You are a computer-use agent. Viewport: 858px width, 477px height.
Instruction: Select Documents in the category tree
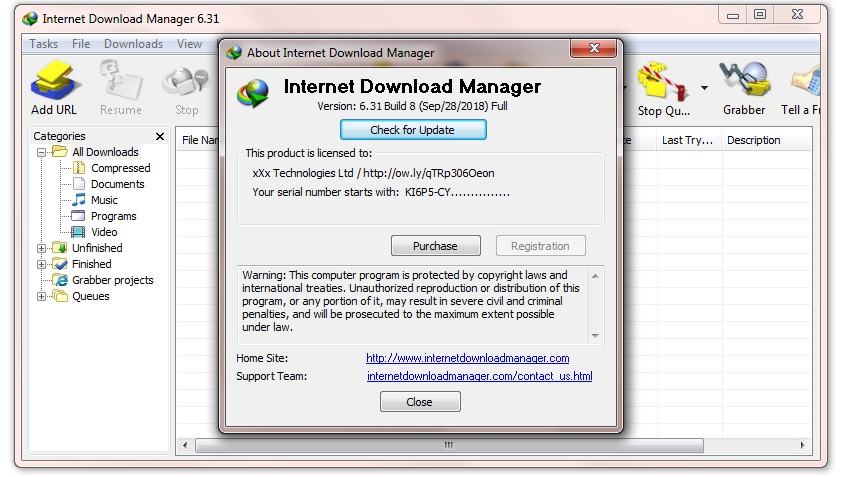[x=118, y=184]
